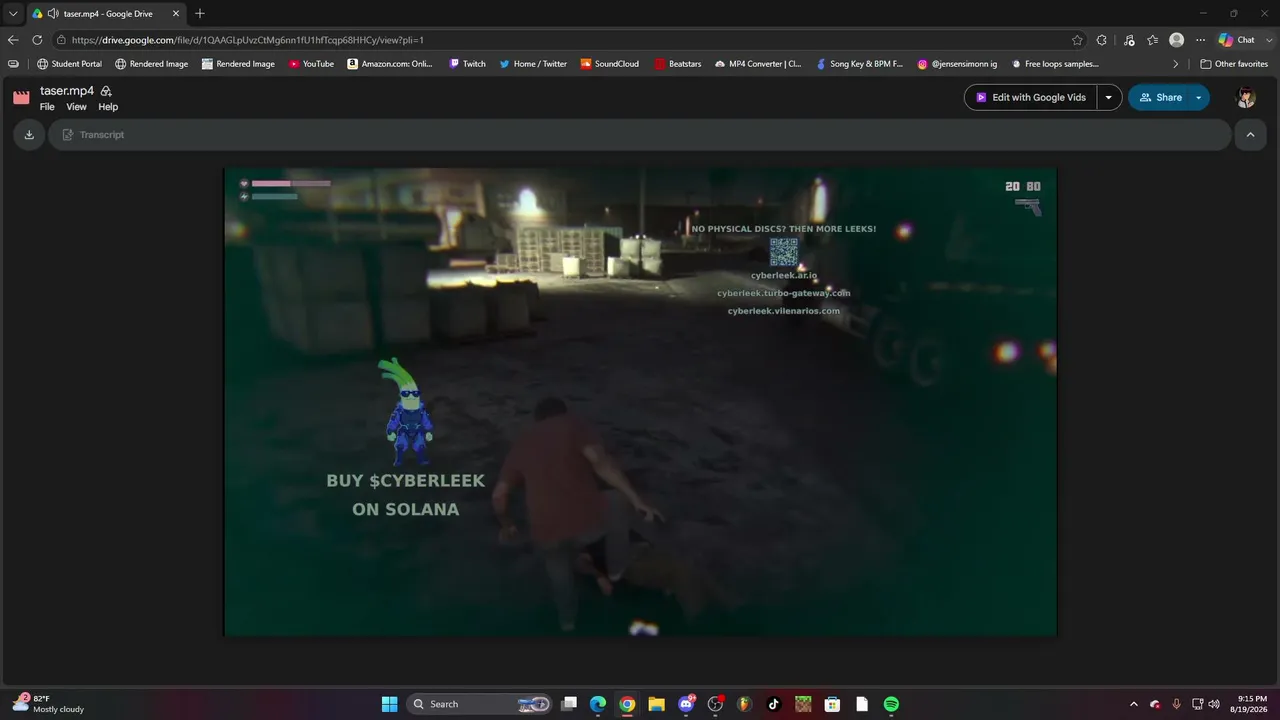Open the browser profile avatar
Viewport: 1280px width, 720px height.
1177,40
